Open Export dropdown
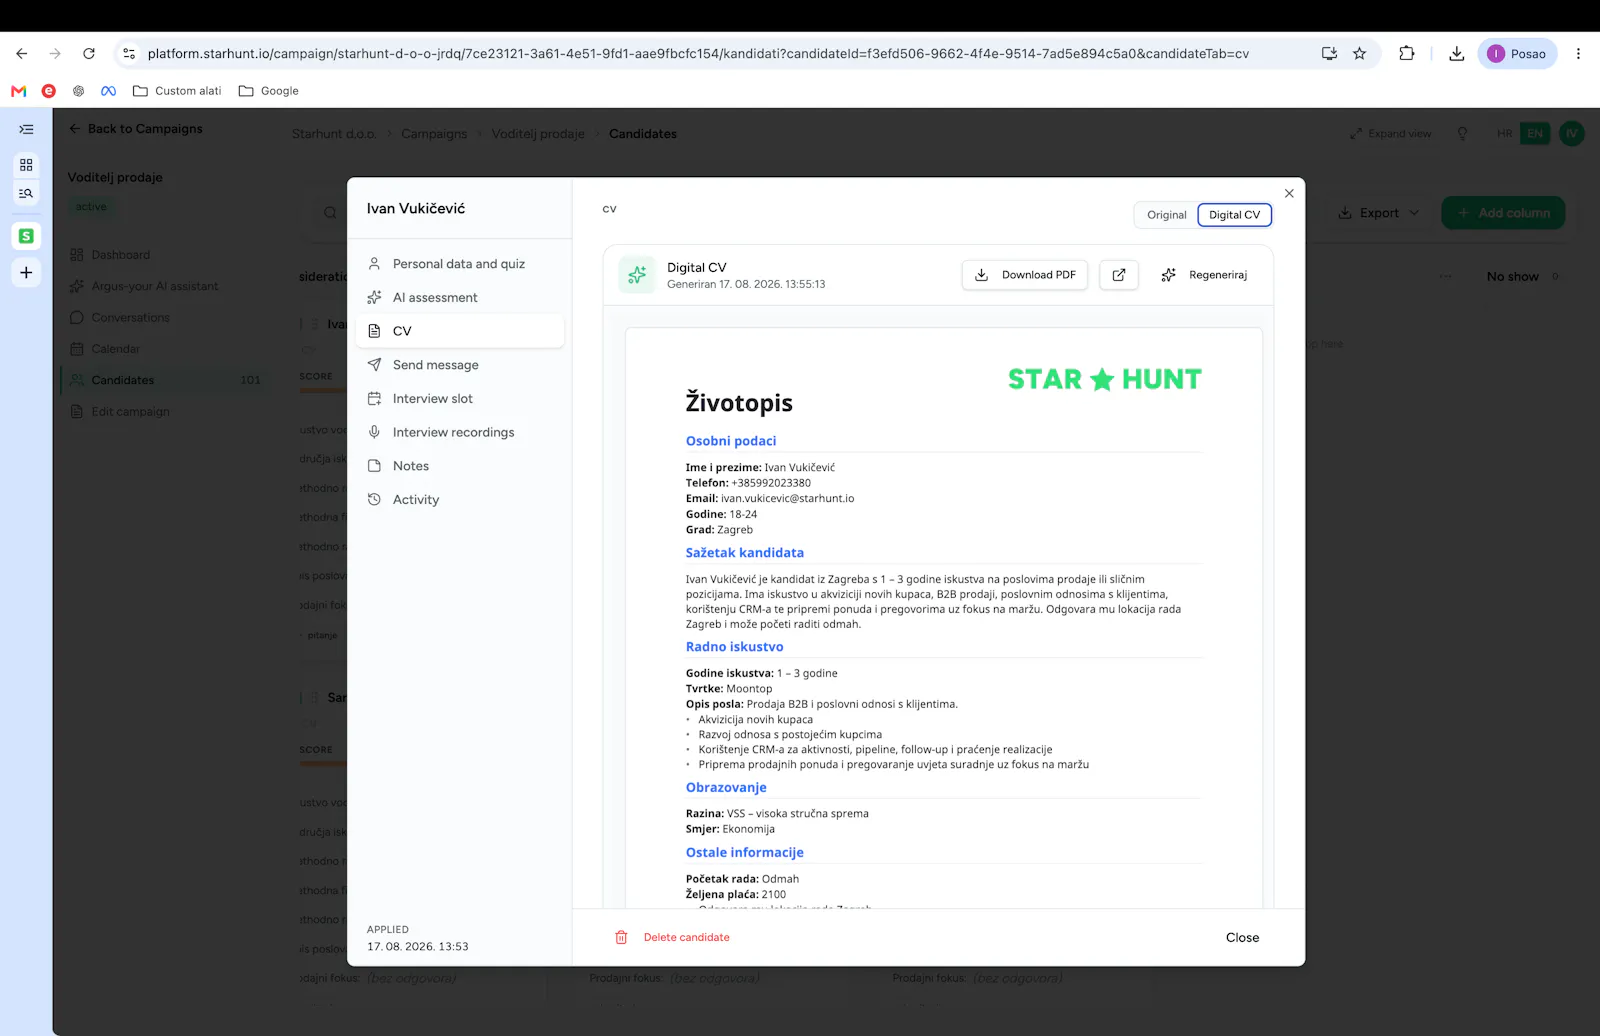This screenshot has width=1600, height=1036. coord(1379,213)
